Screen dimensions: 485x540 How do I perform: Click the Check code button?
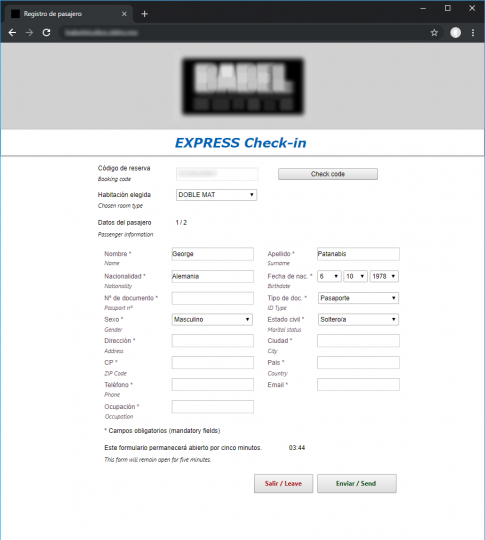(x=328, y=174)
